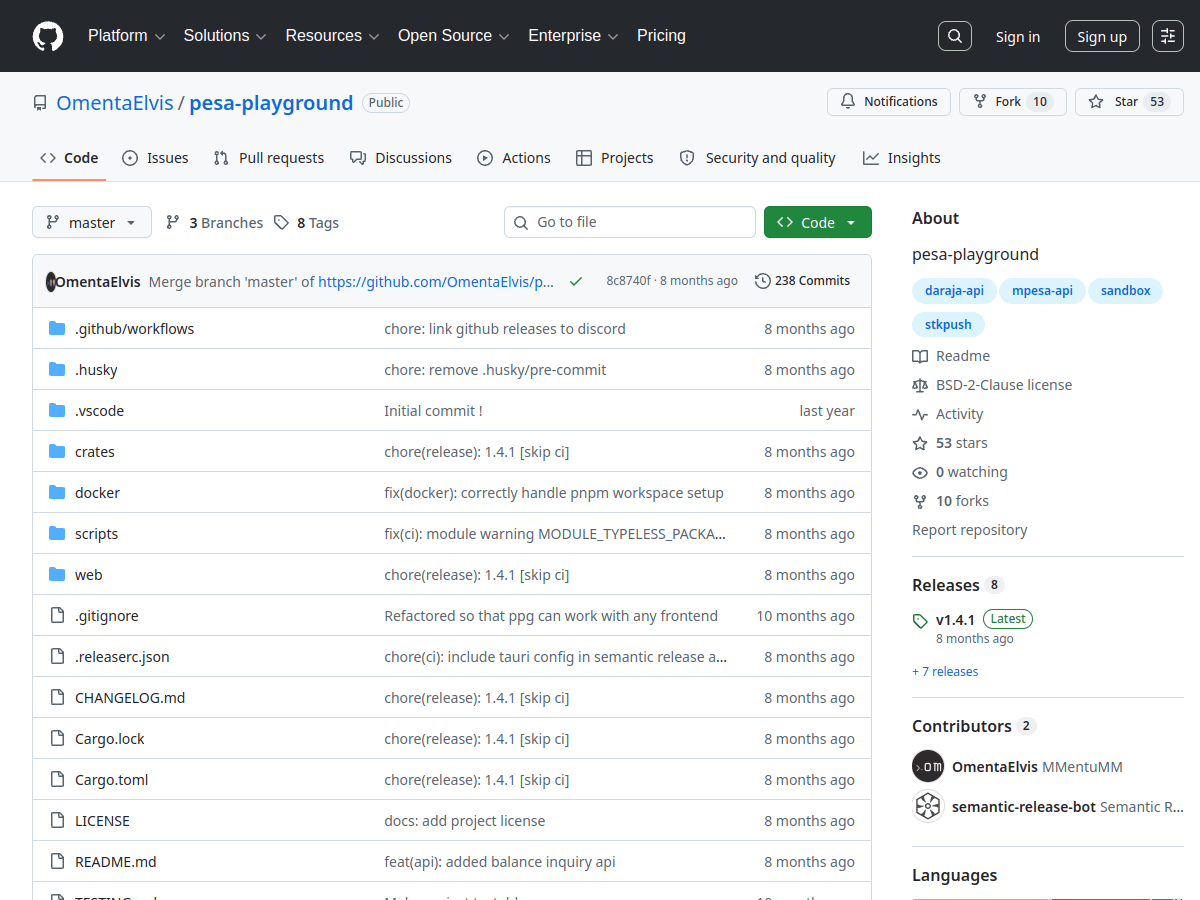Switch to the Pull requests tab
The image size is (1200, 900).
coord(269,158)
